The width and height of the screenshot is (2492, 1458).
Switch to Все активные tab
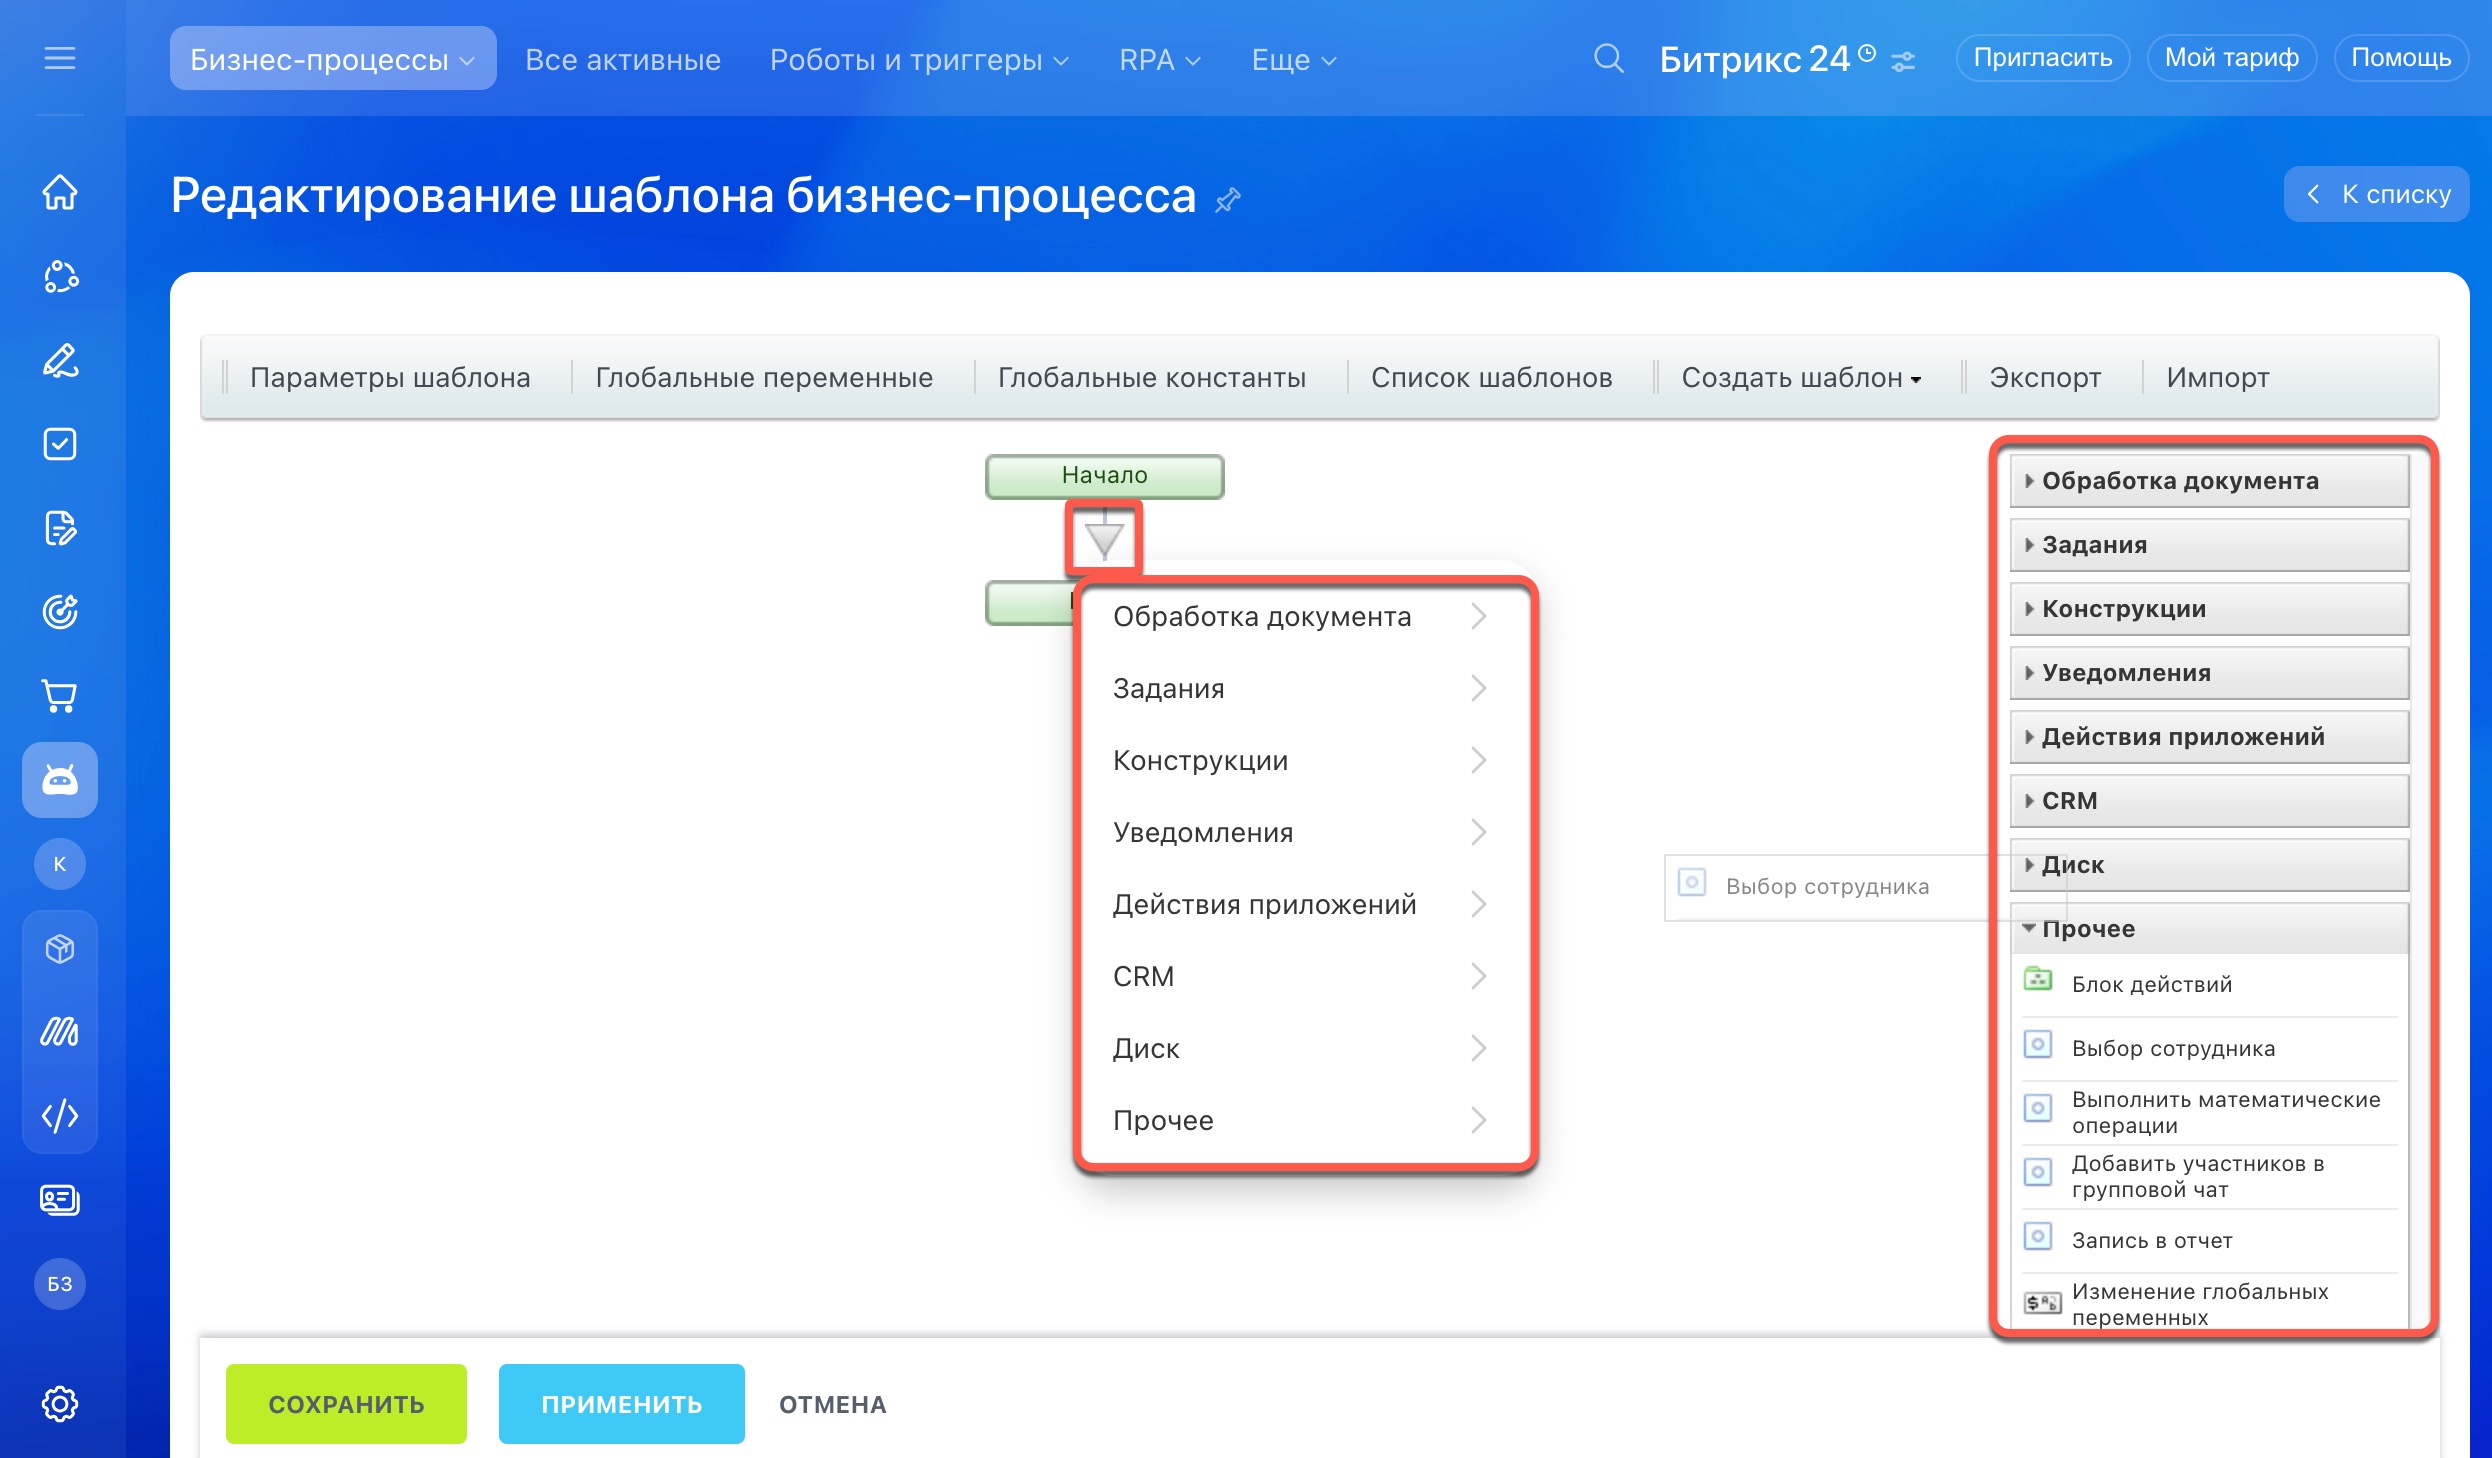(623, 60)
